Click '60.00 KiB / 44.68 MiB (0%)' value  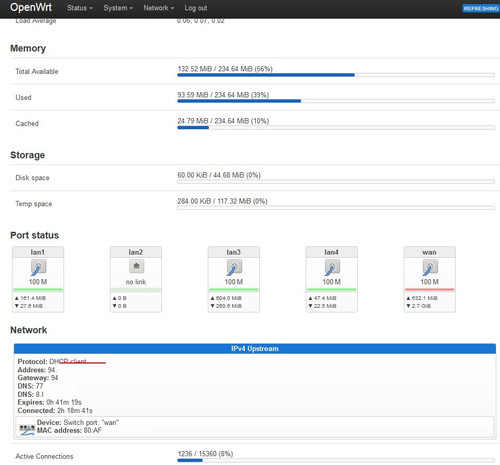tap(219, 175)
